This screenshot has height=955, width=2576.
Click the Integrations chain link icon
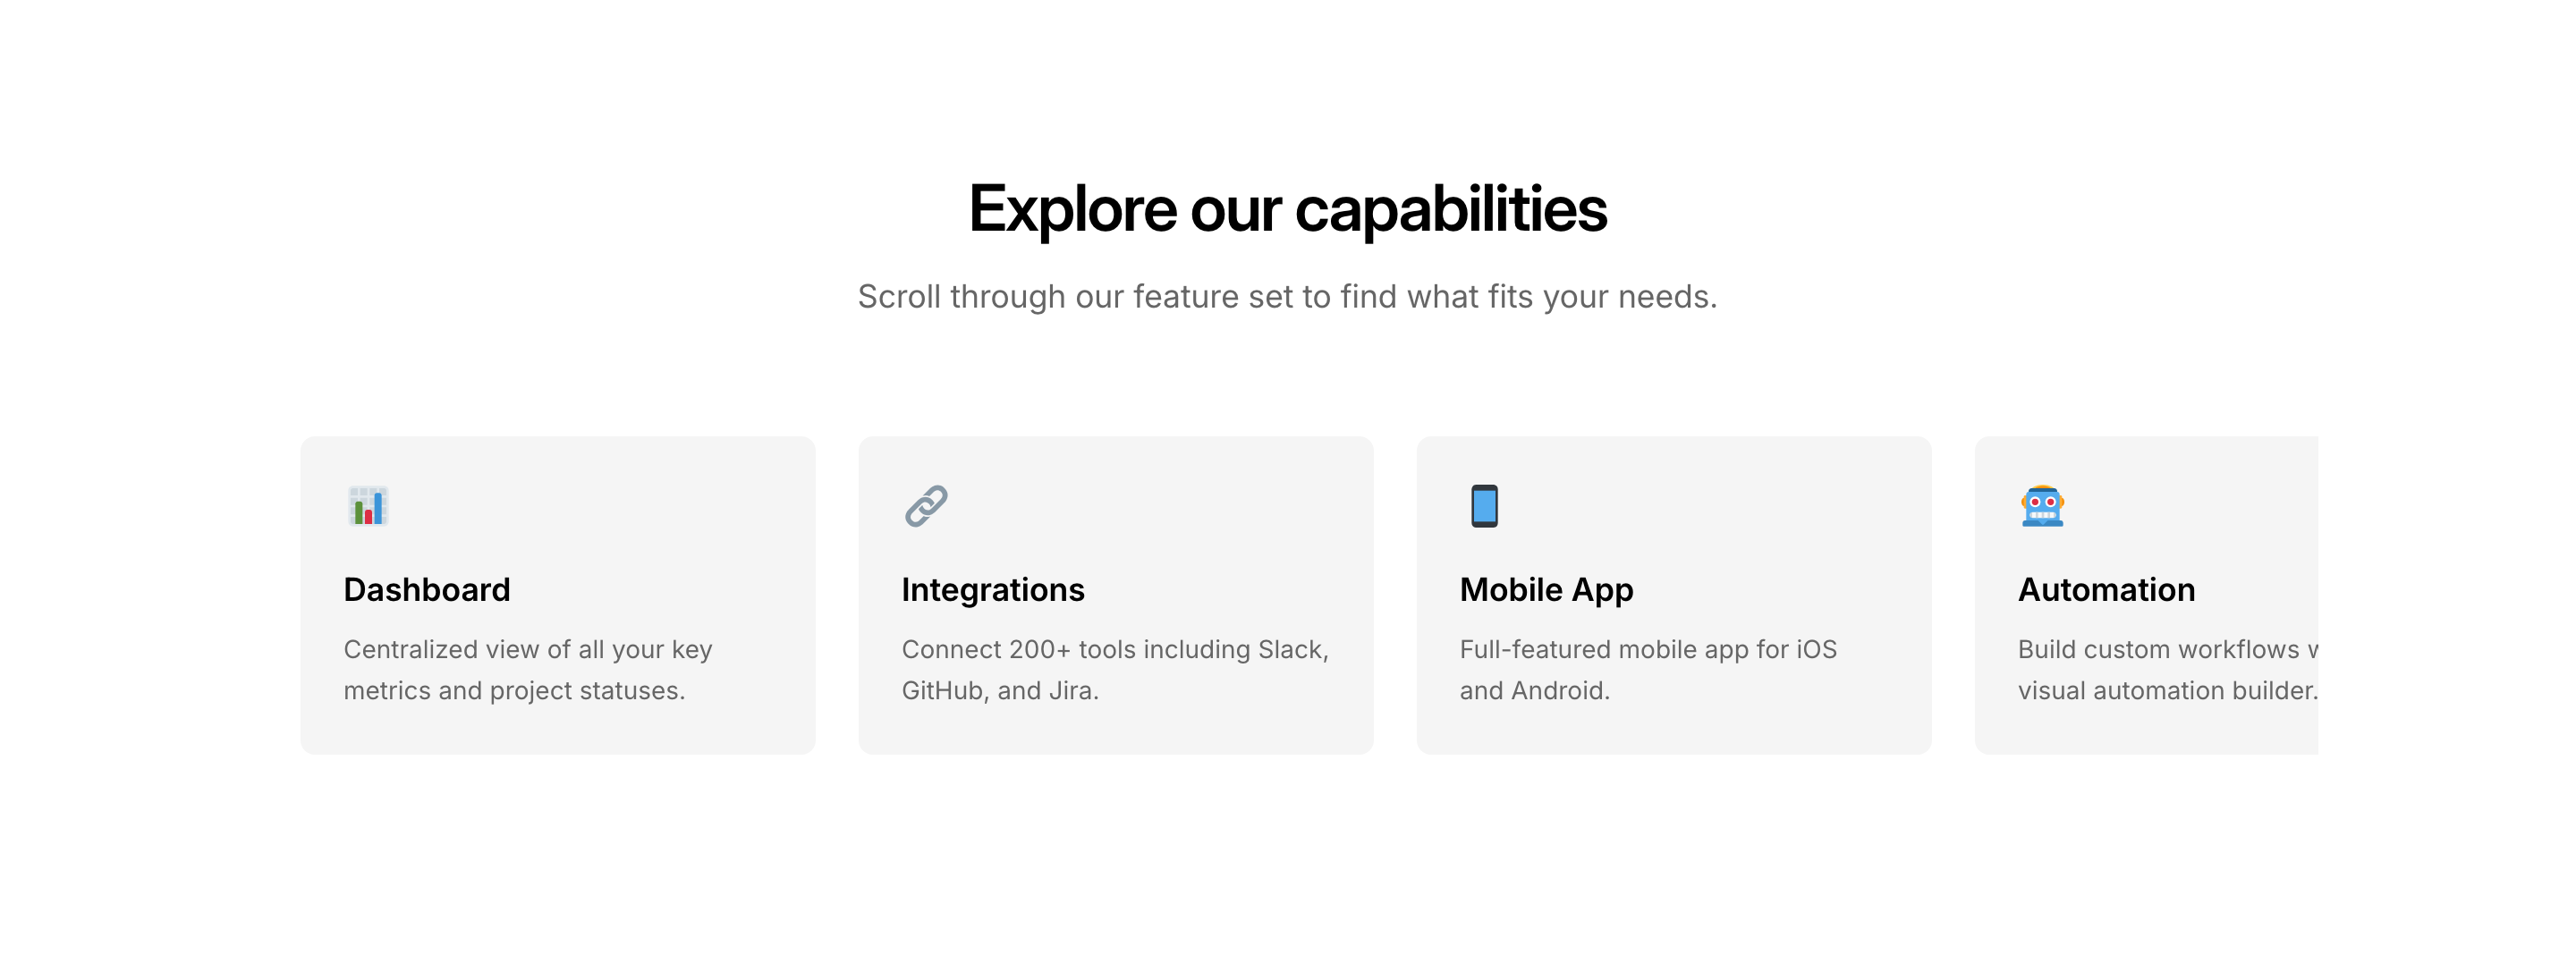[926, 506]
